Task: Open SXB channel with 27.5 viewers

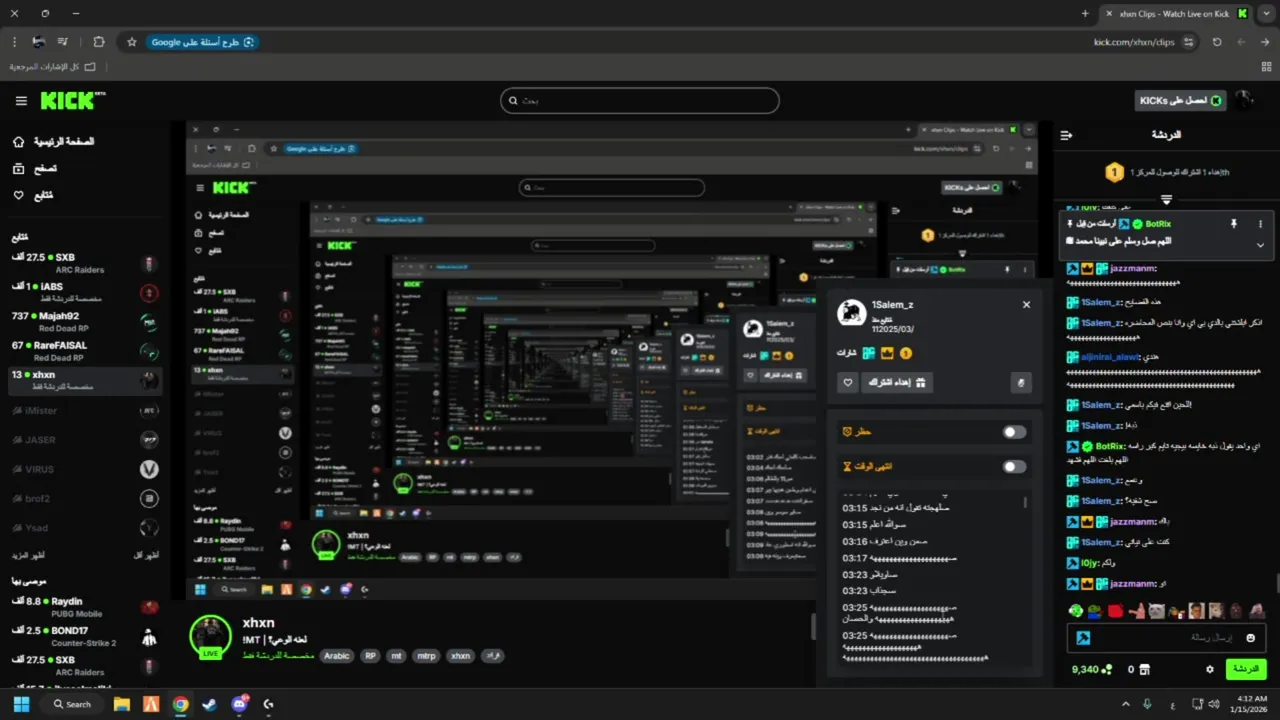Action: (x=84, y=263)
